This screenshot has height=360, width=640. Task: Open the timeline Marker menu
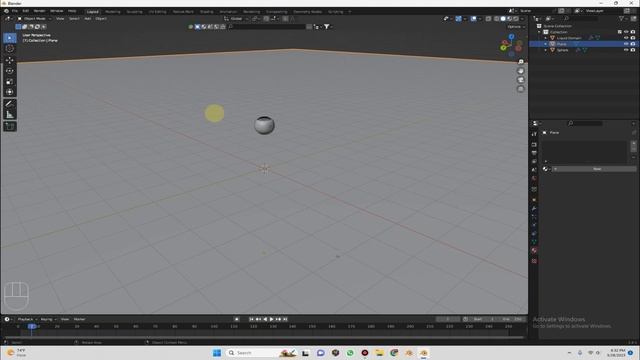[80, 319]
